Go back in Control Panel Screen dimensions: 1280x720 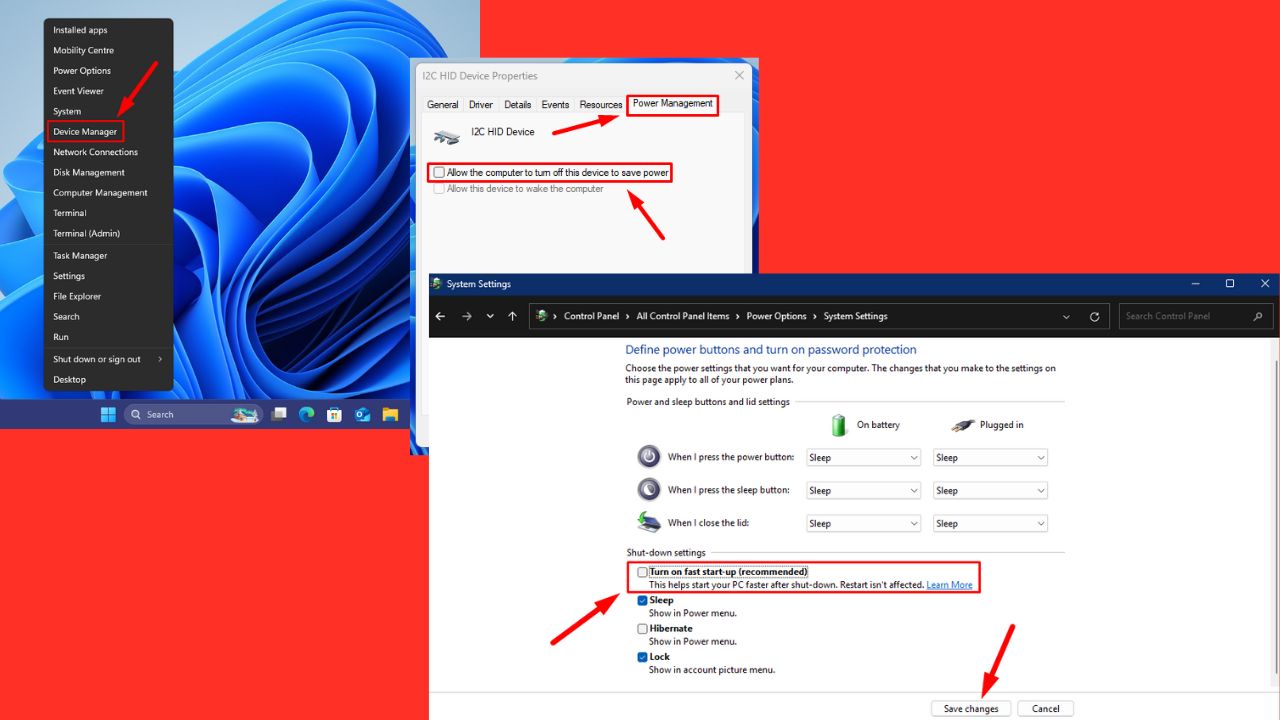click(x=441, y=316)
